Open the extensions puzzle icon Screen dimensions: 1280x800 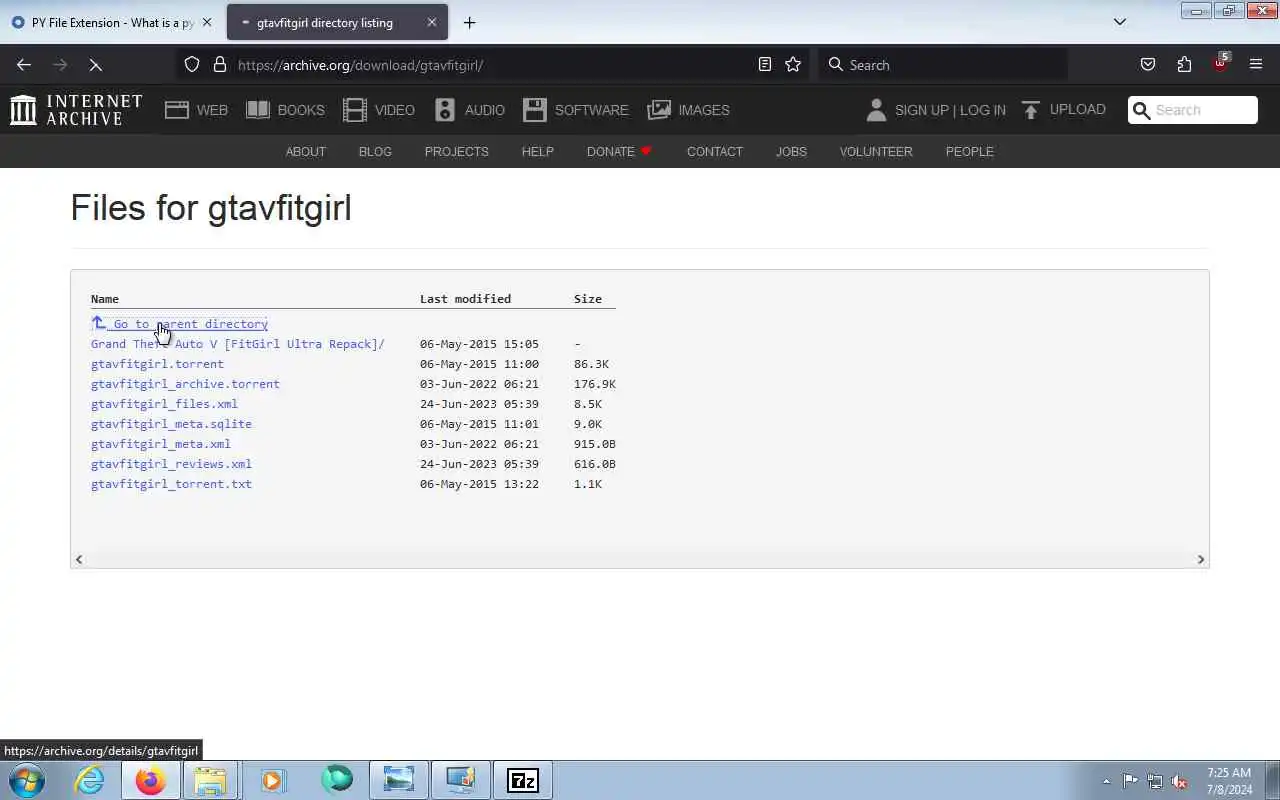[x=1184, y=65]
